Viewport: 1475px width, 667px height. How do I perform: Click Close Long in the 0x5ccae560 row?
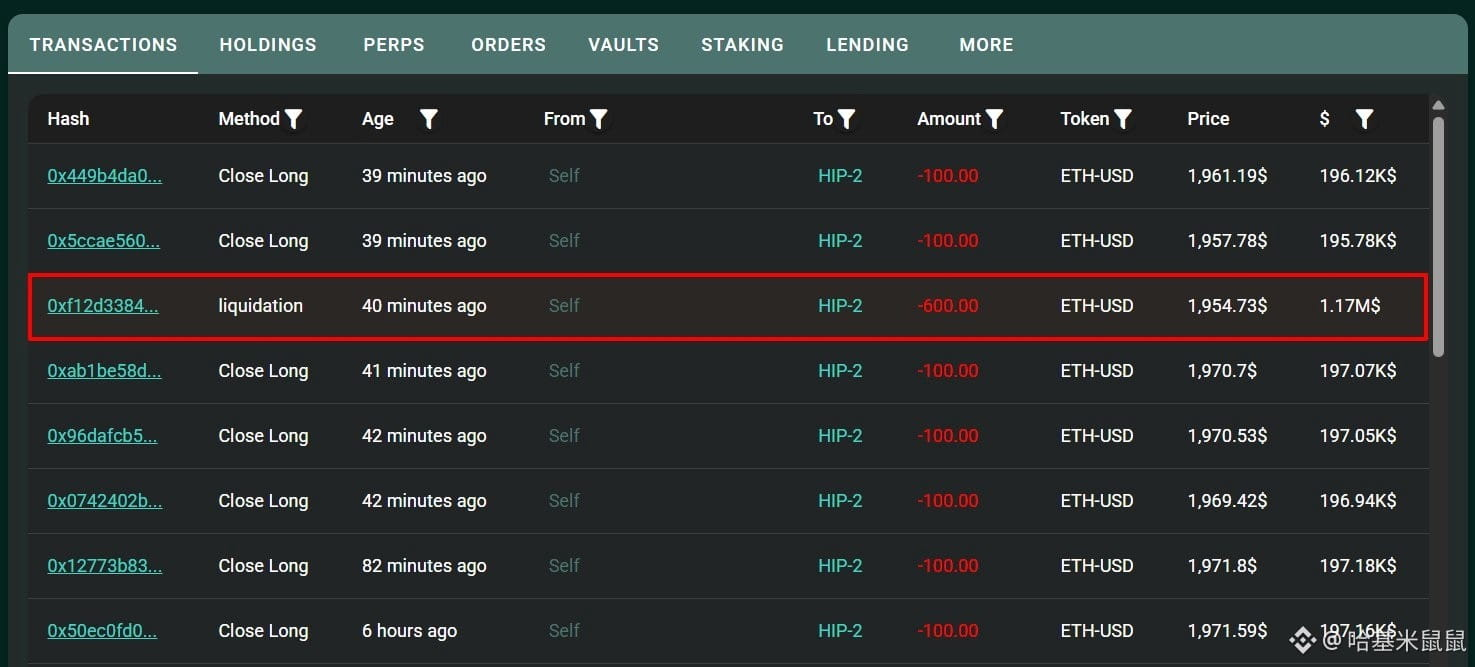(x=263, y=241)
